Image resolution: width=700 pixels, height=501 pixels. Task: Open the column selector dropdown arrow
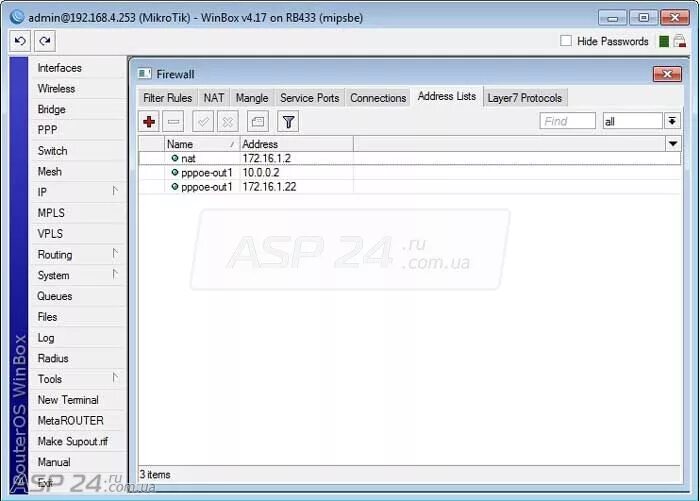673,144
